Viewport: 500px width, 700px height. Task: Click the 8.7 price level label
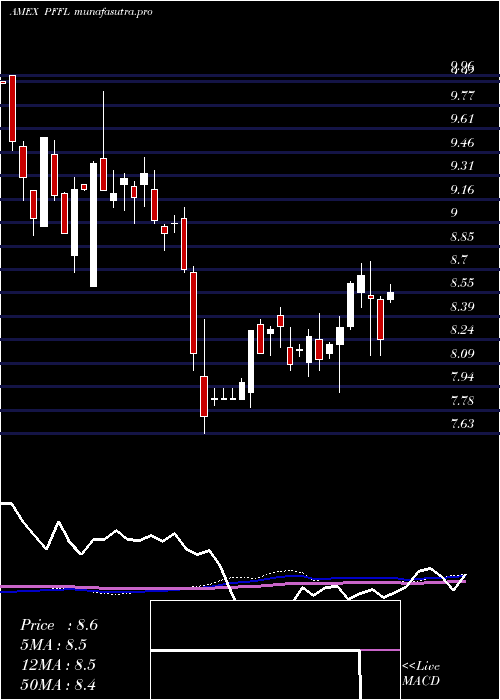click(x=458, y=260)
